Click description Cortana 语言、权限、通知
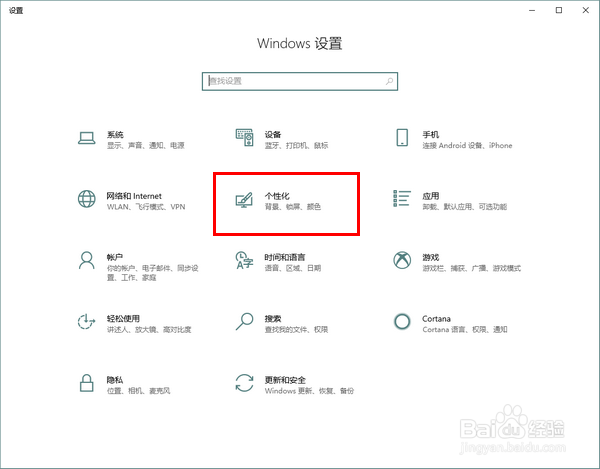The image size is (600, 469). click(465, 329)
